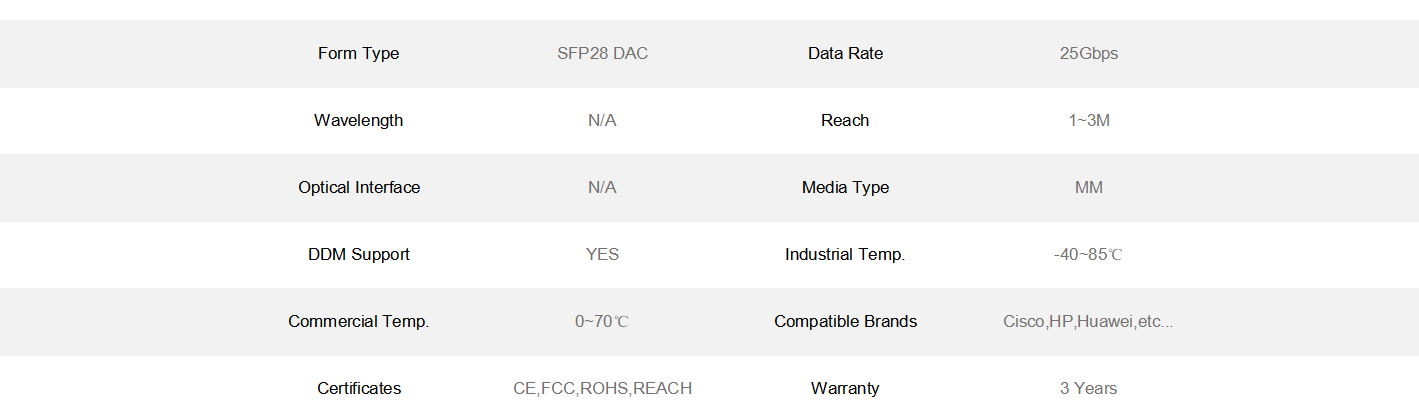Click the Compatible Brands label

845,322
